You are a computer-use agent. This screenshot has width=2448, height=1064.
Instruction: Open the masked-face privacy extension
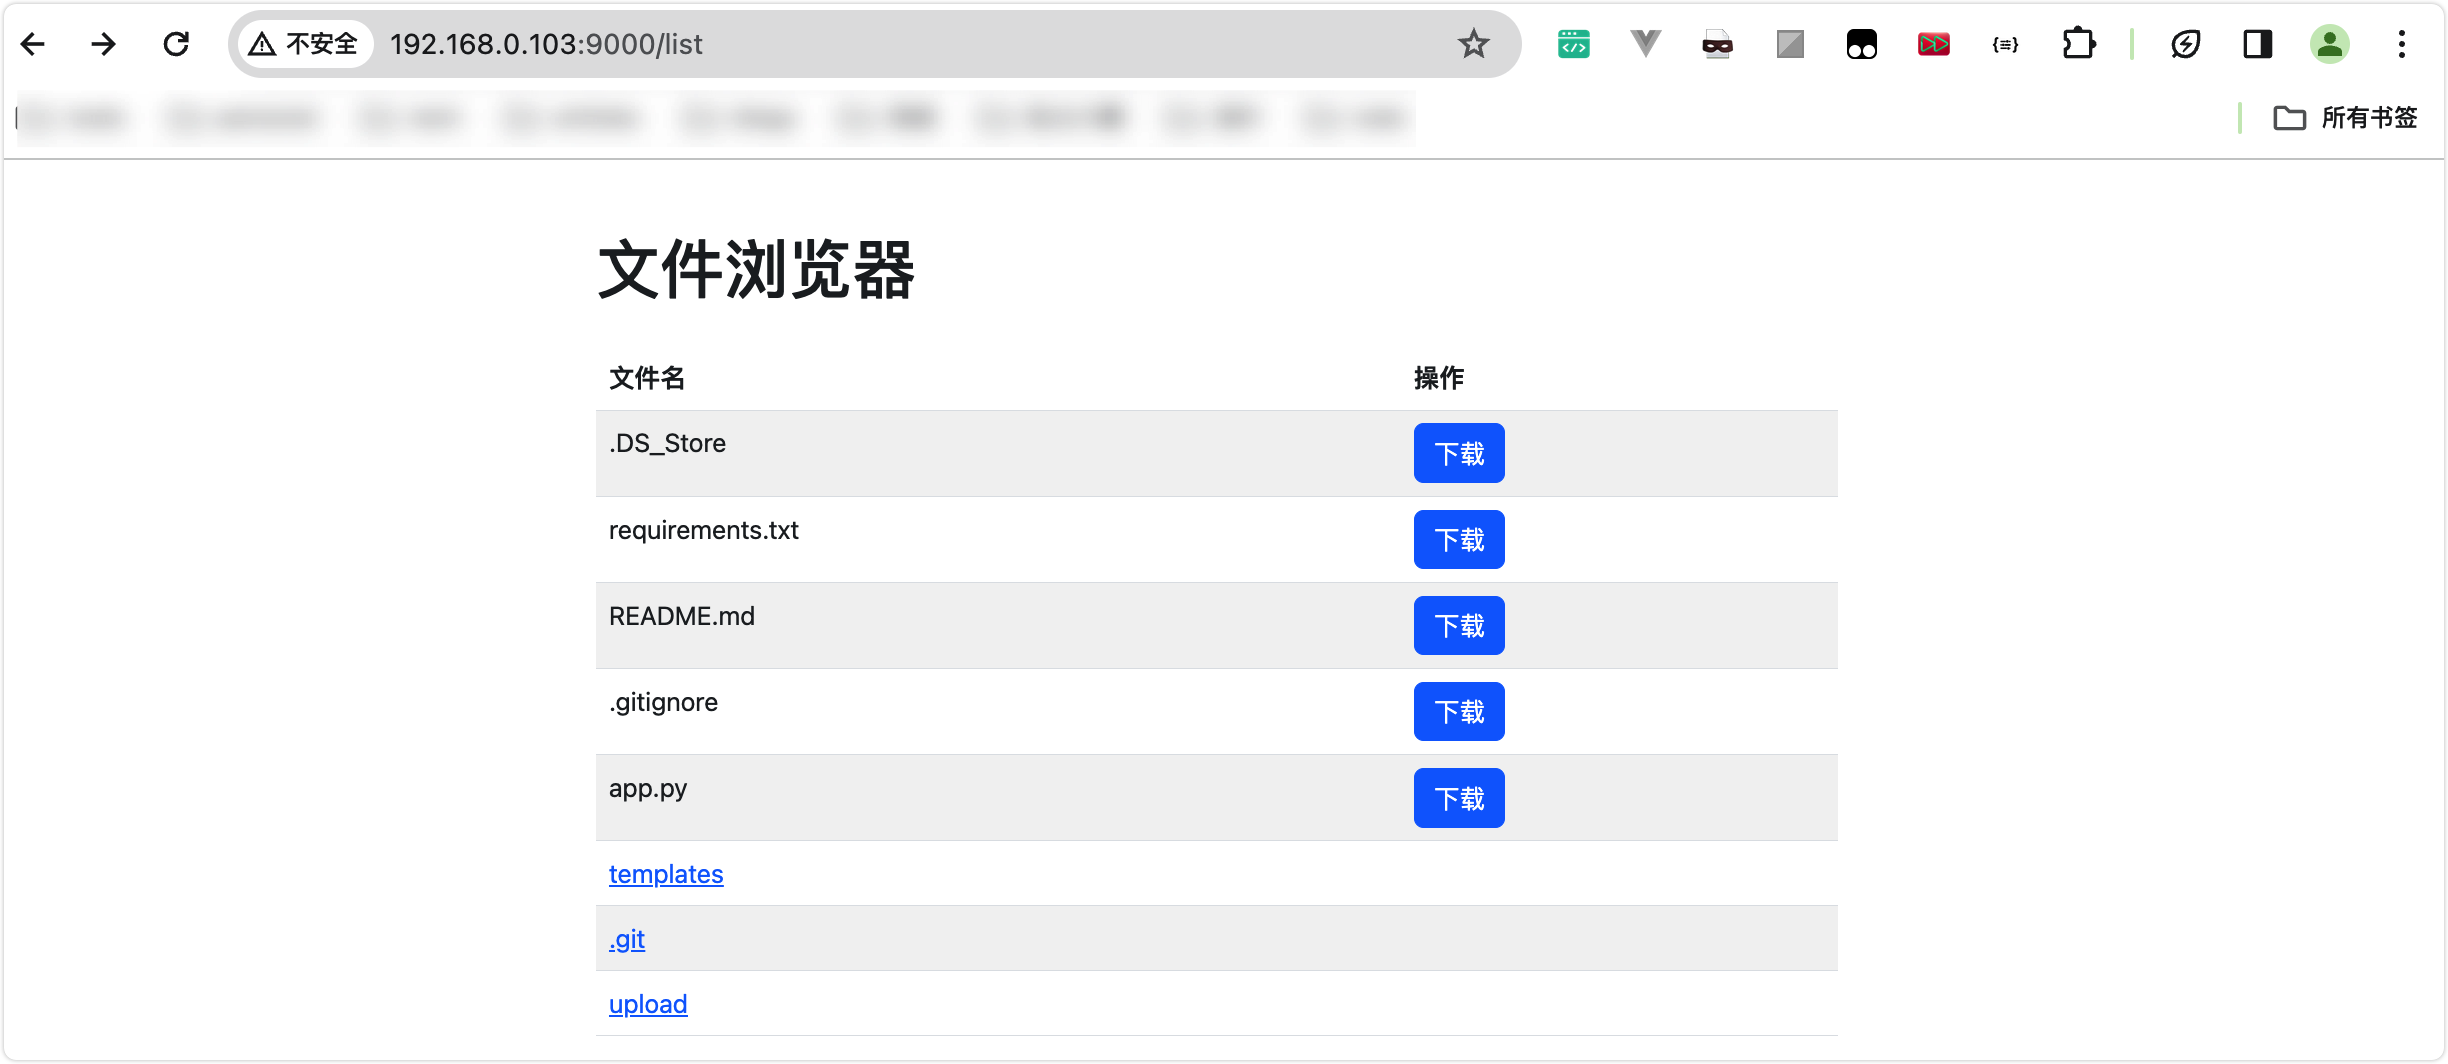[x=1717, y=44]
